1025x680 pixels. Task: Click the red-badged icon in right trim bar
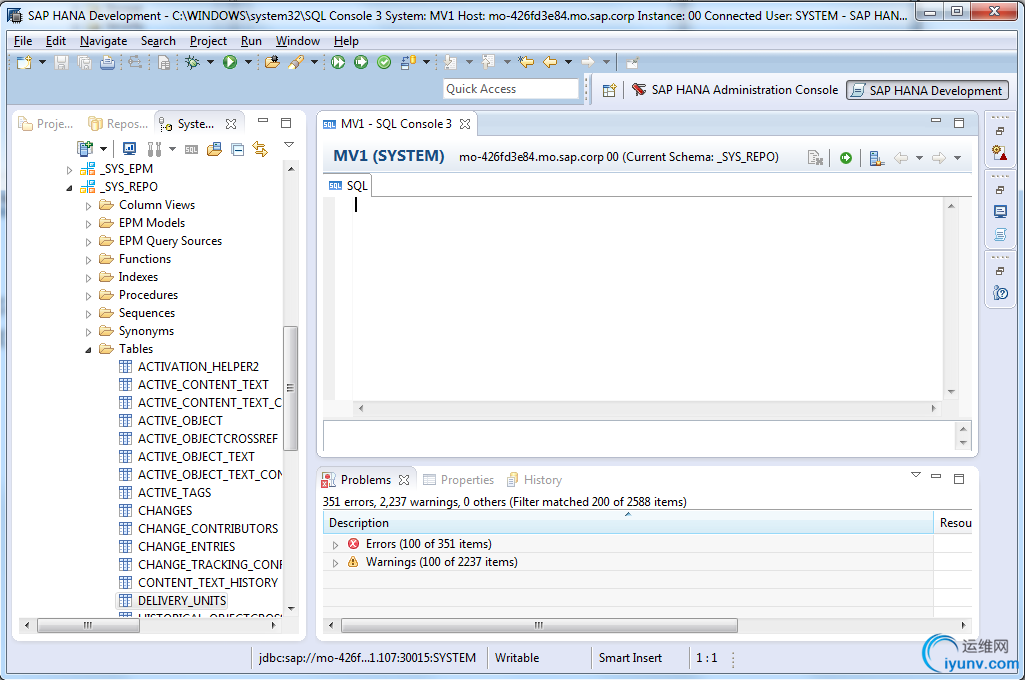[1000, 152]
